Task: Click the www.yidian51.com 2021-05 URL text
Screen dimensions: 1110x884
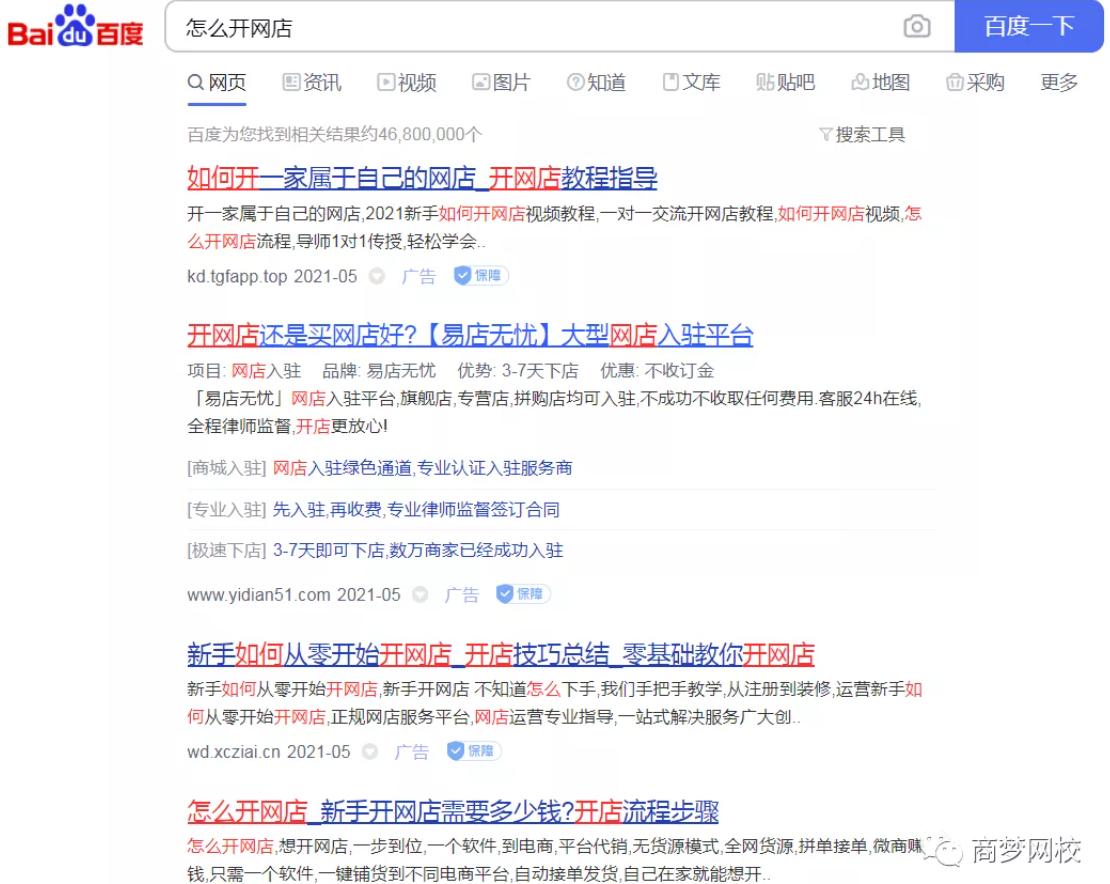Action: 294,595
